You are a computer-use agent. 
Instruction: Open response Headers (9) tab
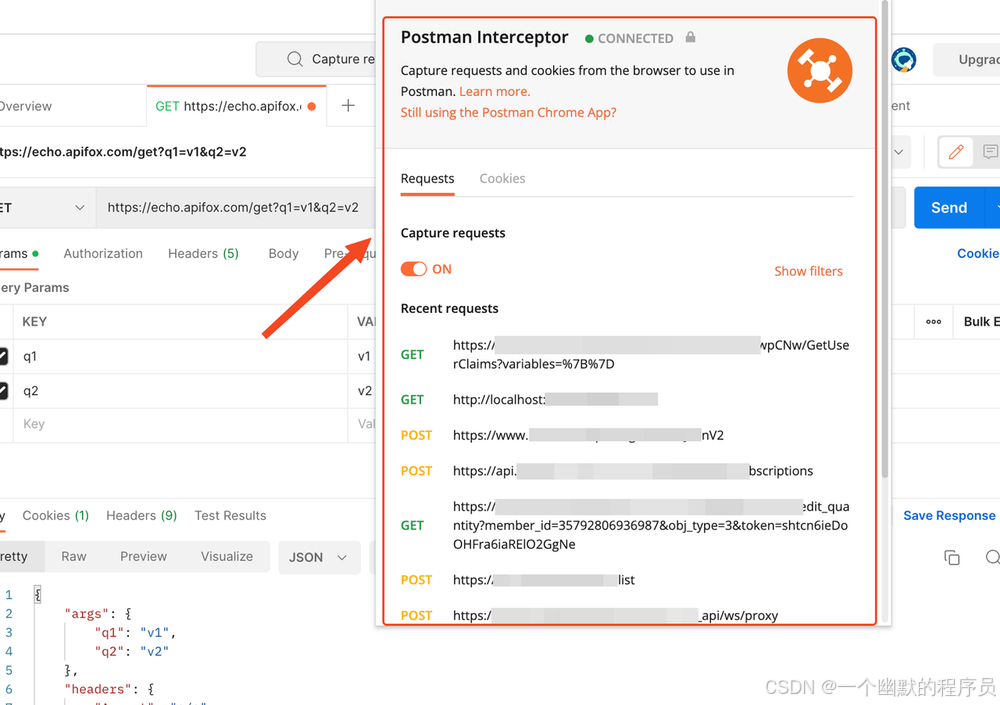(x=142, y=516)
